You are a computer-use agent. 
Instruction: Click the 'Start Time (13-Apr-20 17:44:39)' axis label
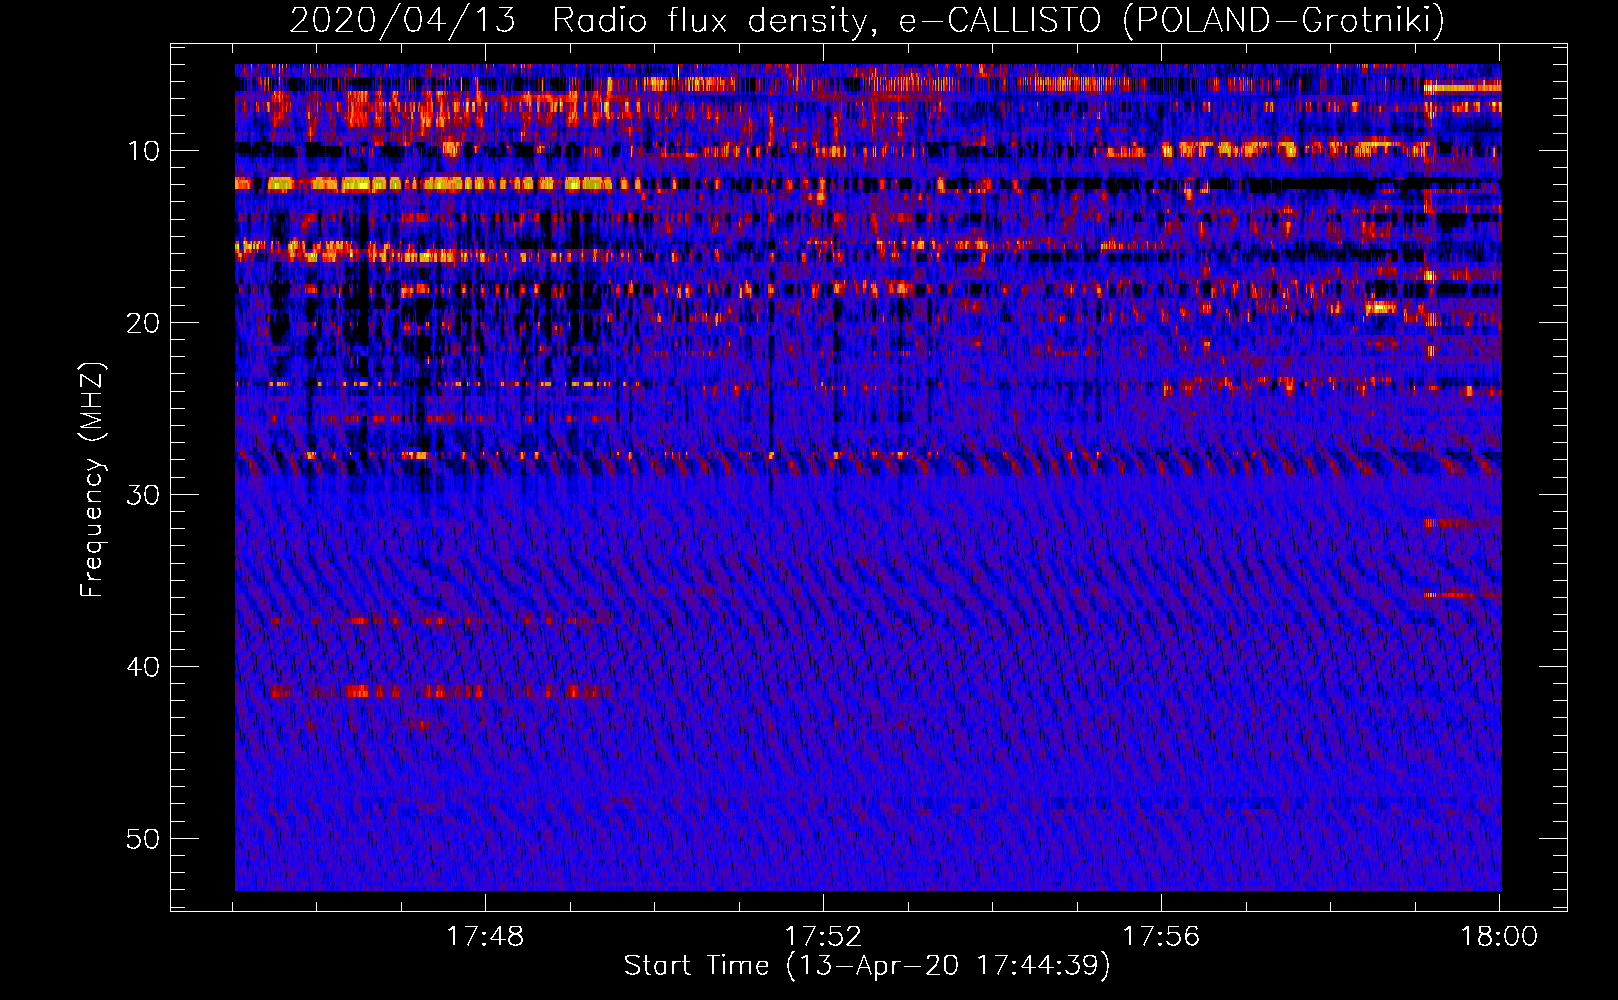(867, 966)
